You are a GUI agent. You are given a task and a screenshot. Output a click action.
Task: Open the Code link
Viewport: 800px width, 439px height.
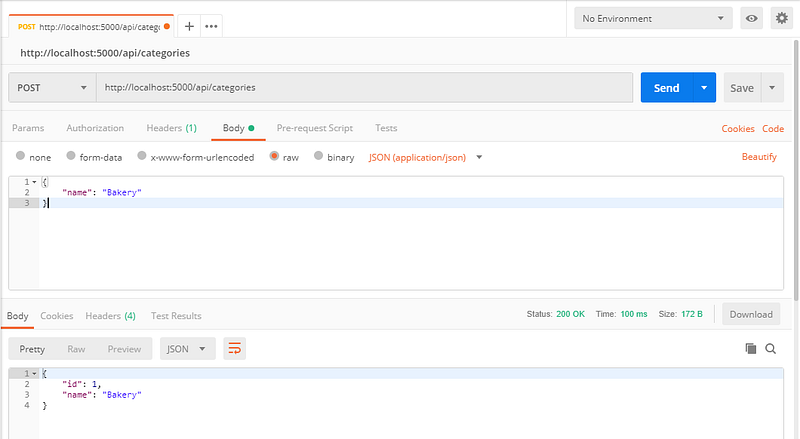click(x=773, y=129)
